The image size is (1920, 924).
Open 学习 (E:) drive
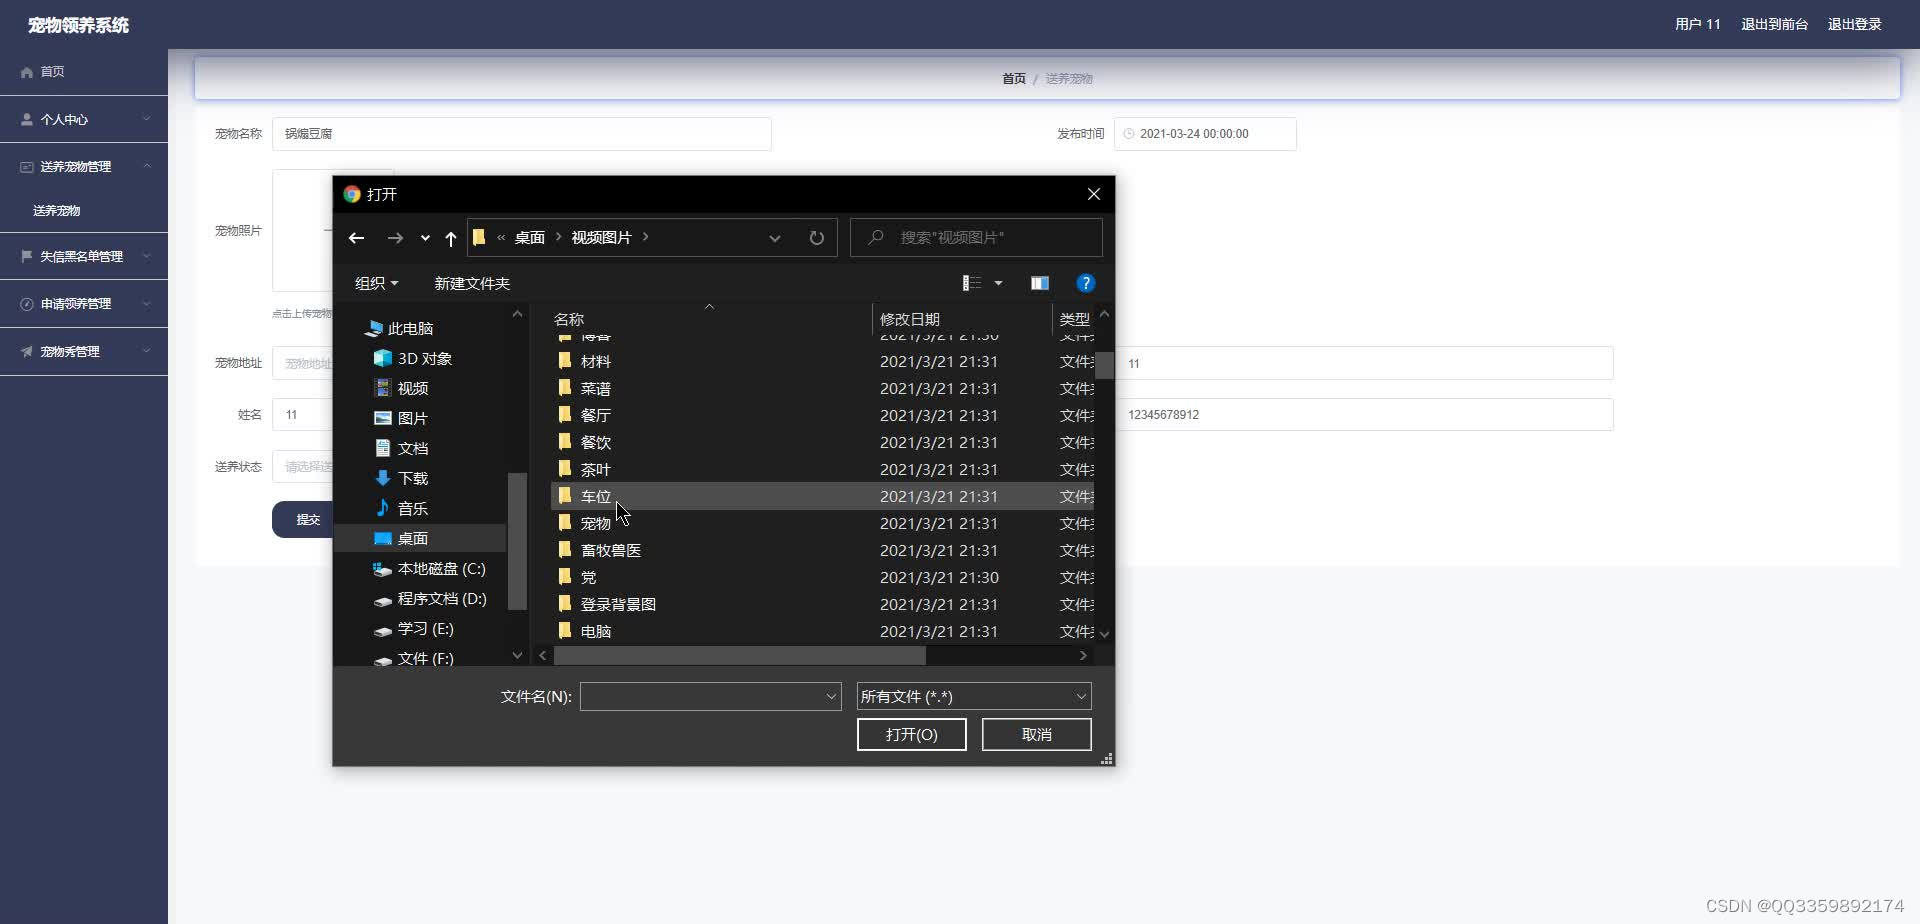pos(414,628)
